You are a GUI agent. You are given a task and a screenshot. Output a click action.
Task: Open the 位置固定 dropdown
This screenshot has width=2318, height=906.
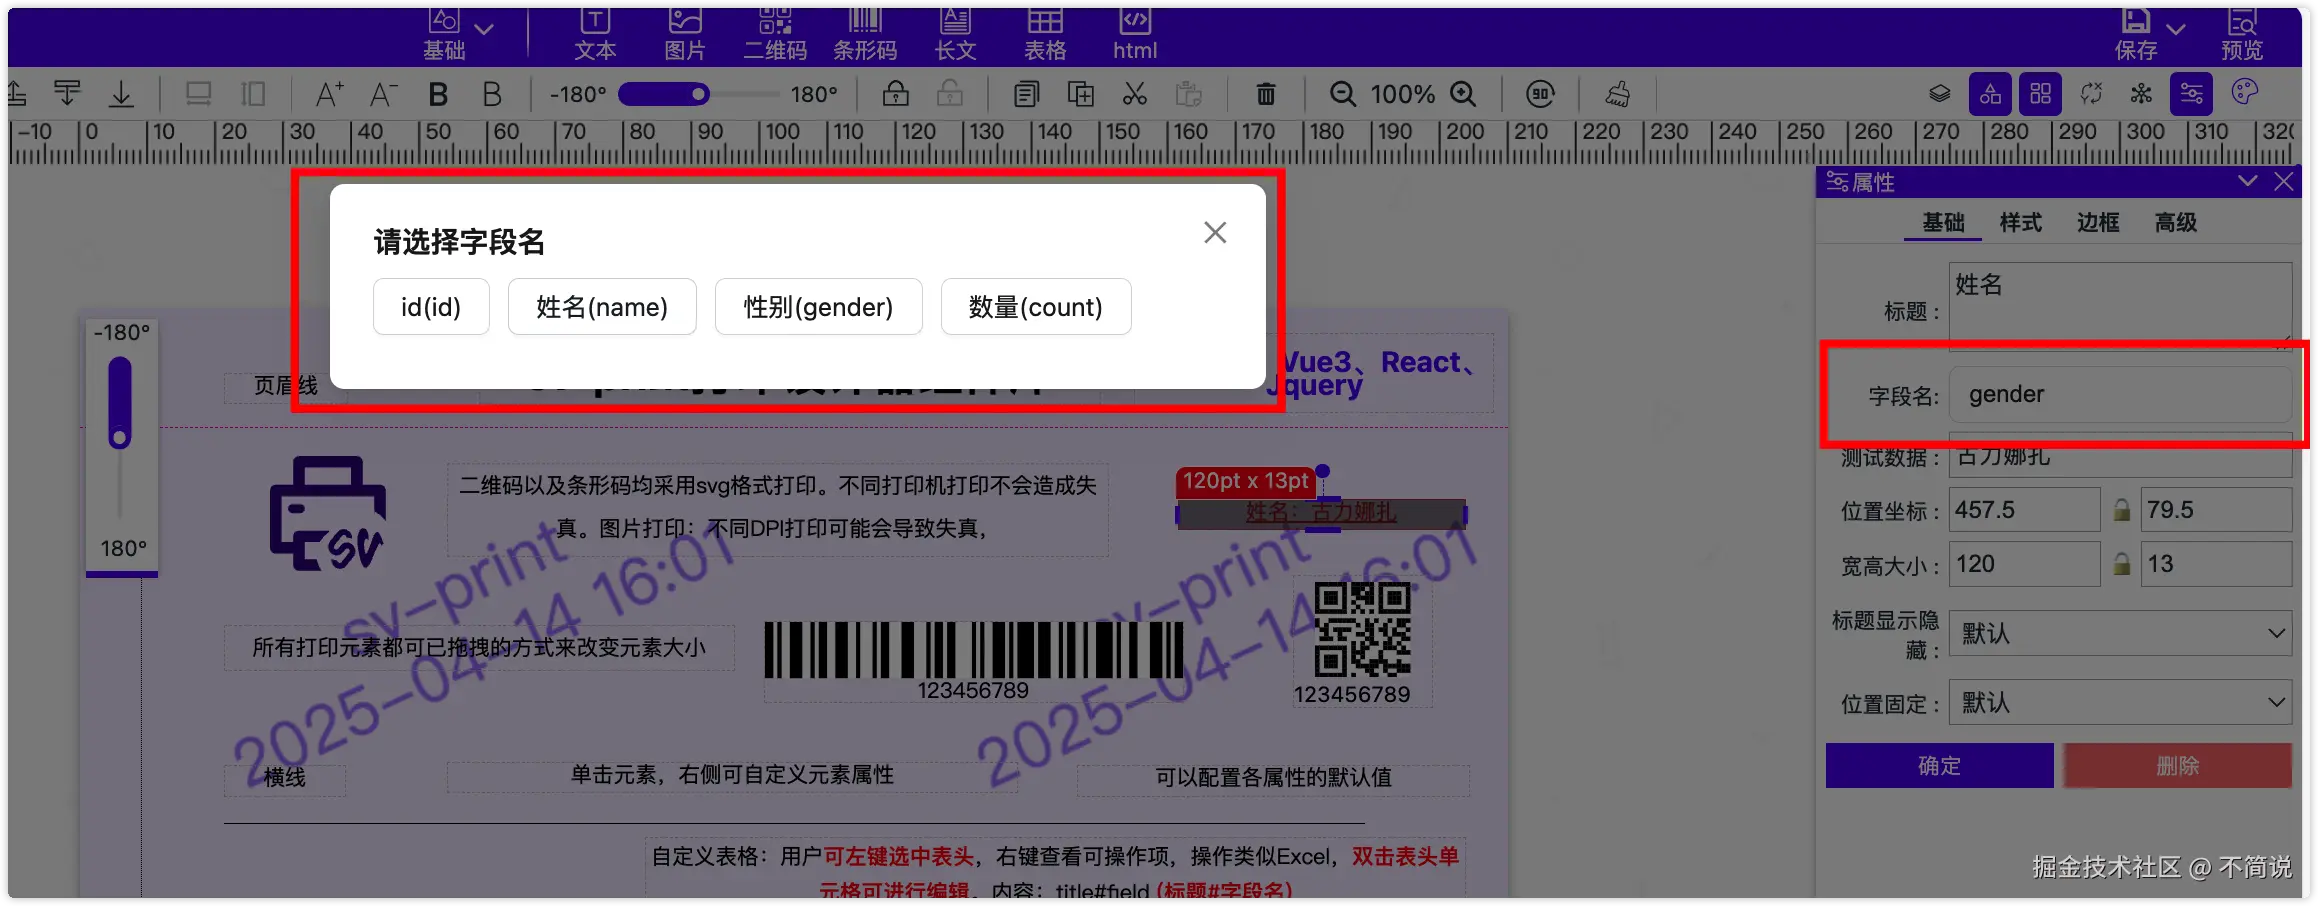coord(2121,703)
